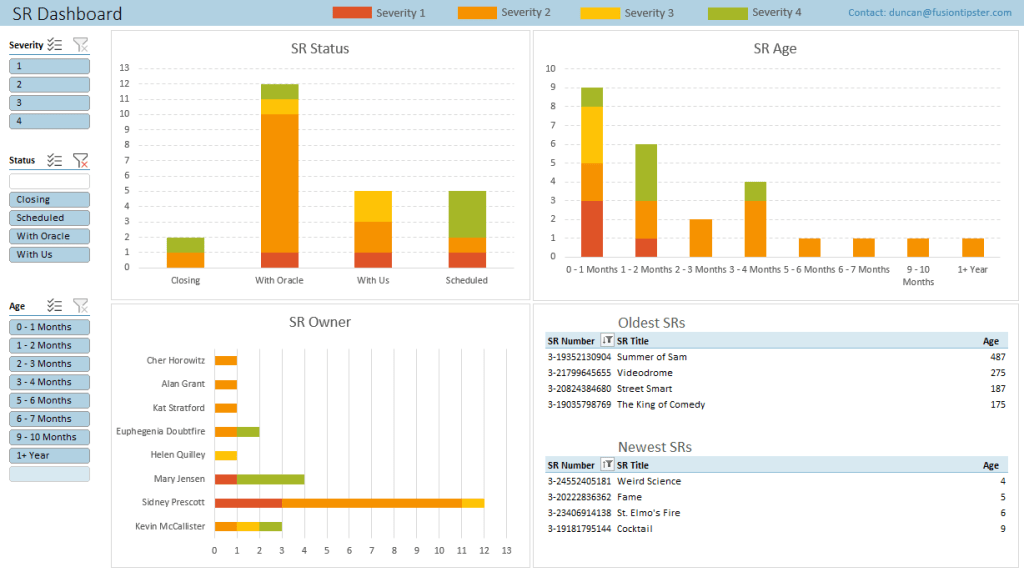
Task: Click the Summer of Sam row
Action: click(651, 357)
